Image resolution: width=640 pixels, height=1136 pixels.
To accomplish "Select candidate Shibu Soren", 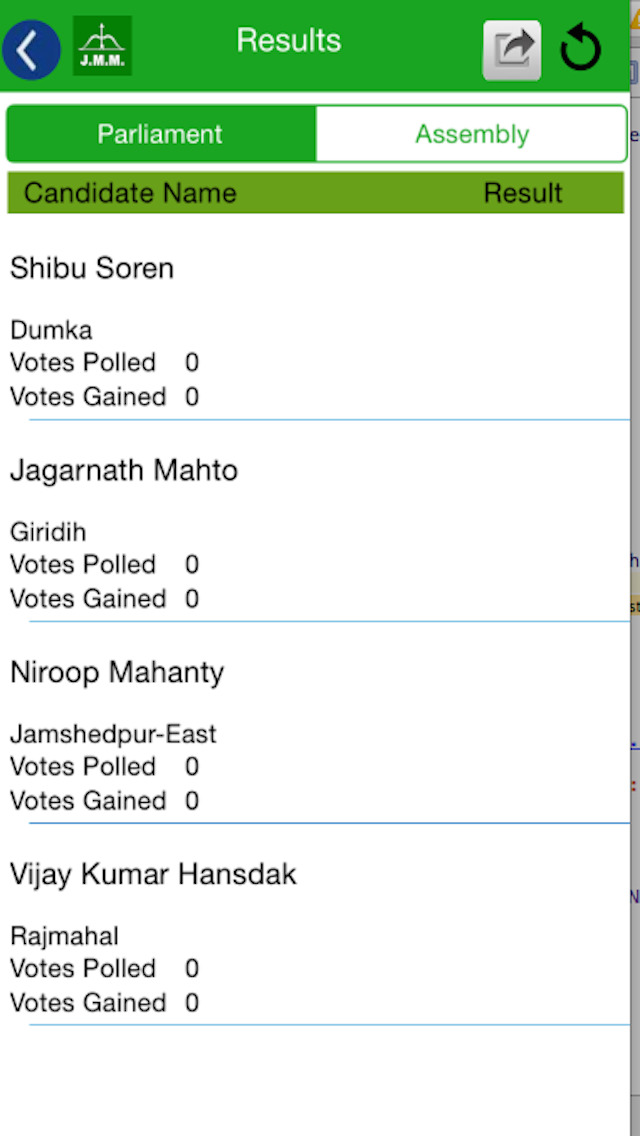I will (92, 268).
